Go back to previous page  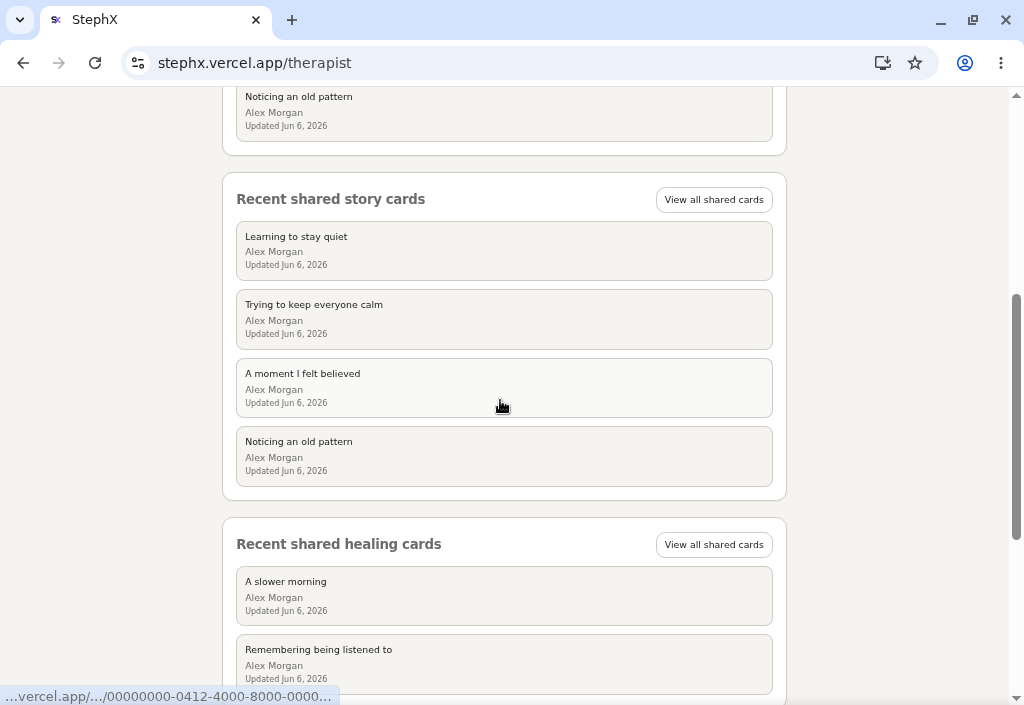pos(23,63)
